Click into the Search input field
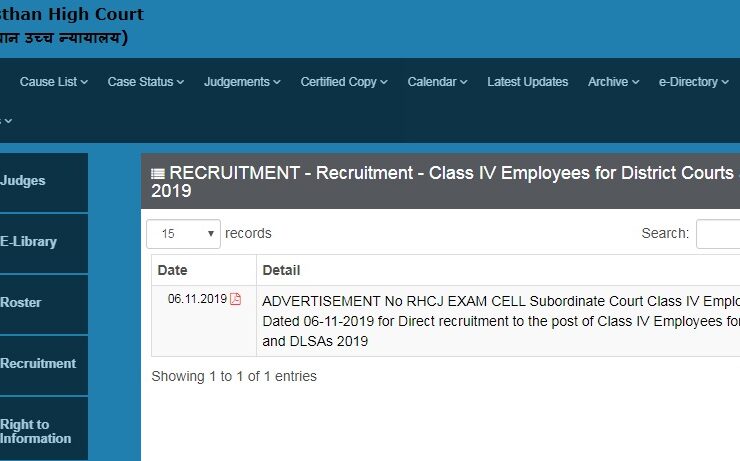Screen dimensions: 740x461 (x=718, y=234)
